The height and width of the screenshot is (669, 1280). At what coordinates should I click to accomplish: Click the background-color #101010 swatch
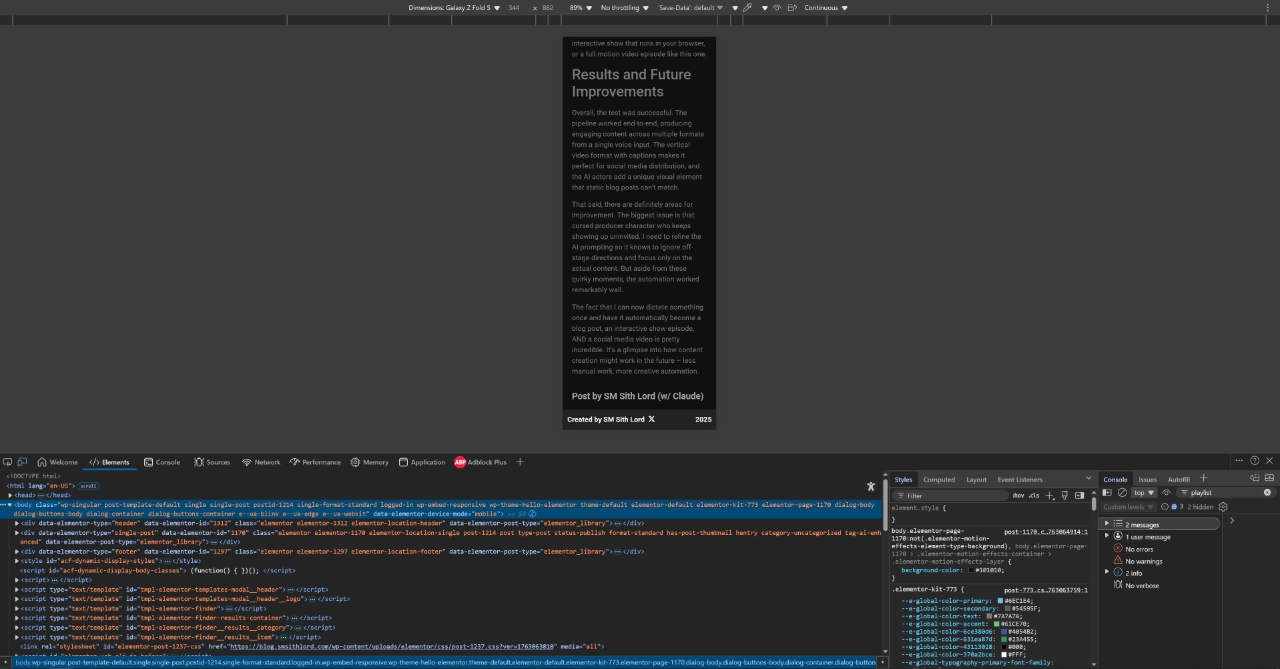(x=972, y=569)
